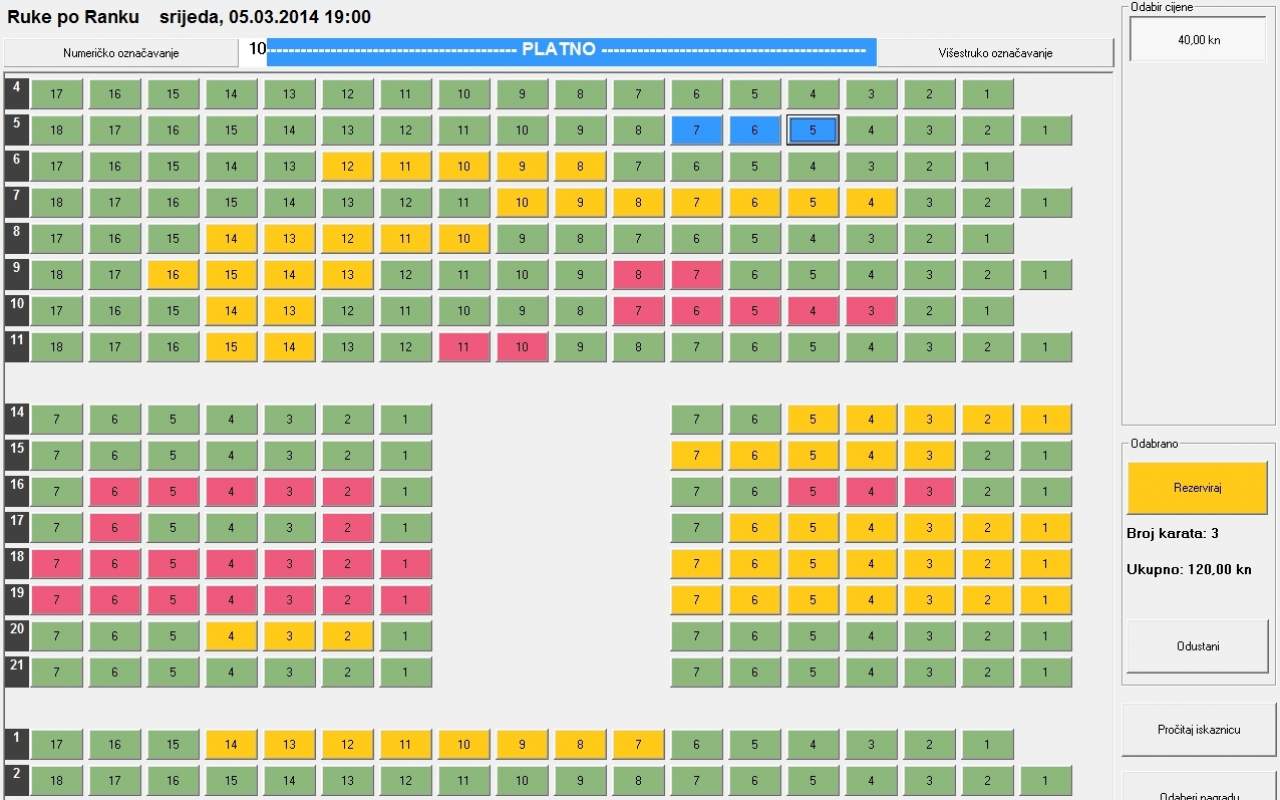Click row 14 header label
Image resolution: width=1280 pixels, height=800 pixels.
[x=17, y=413]
